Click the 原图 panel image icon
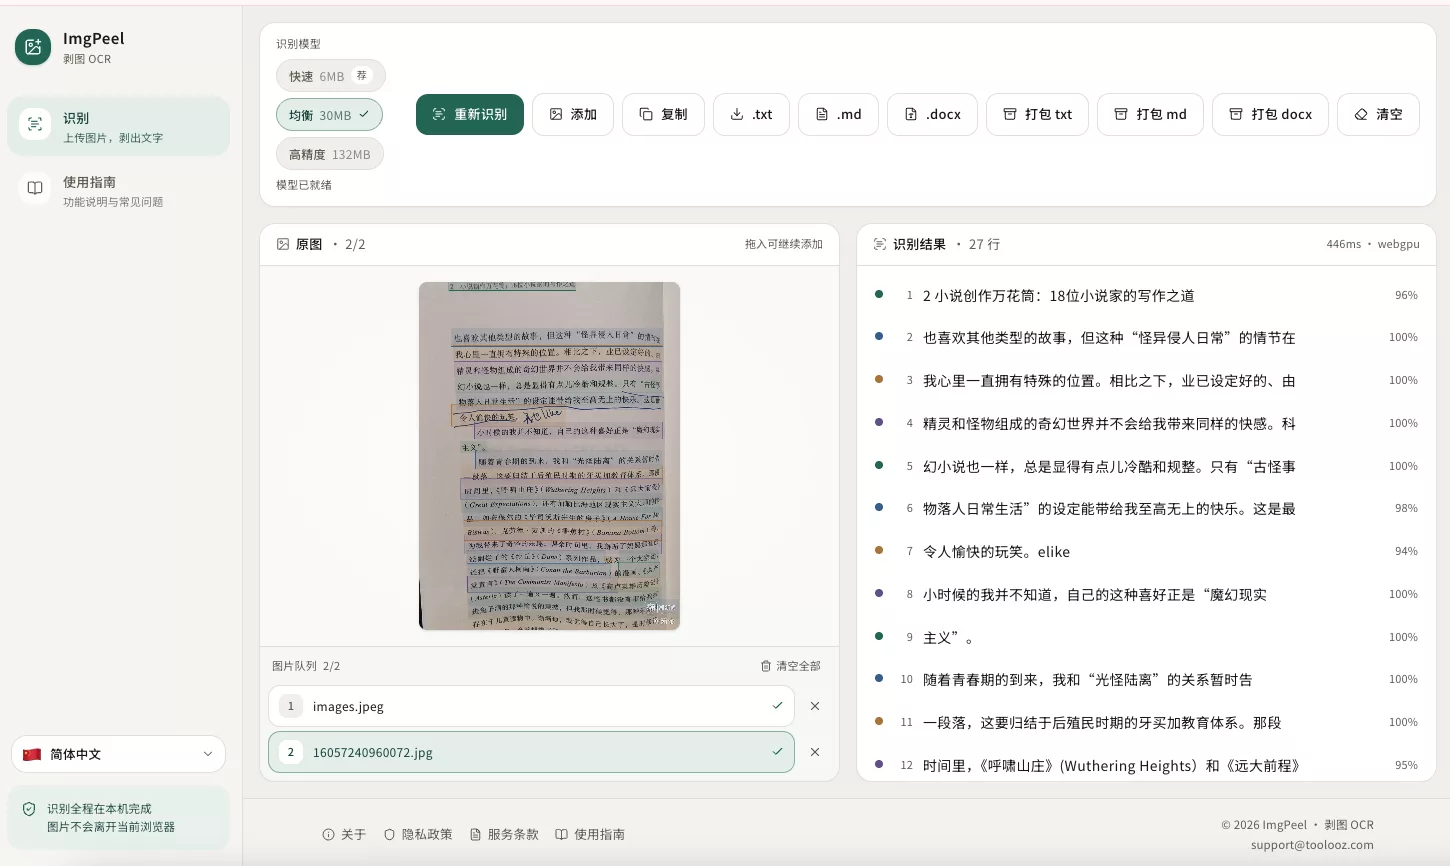The height and width of the screenshot is (866, 1450). tap(283, 244)
